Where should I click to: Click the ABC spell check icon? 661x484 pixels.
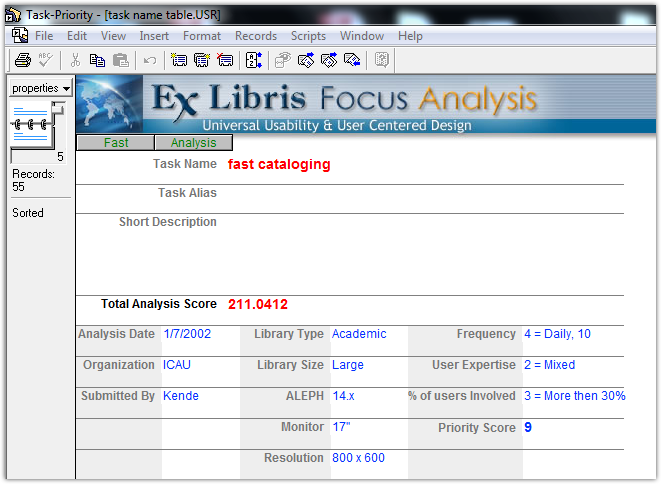click(46, 60)
